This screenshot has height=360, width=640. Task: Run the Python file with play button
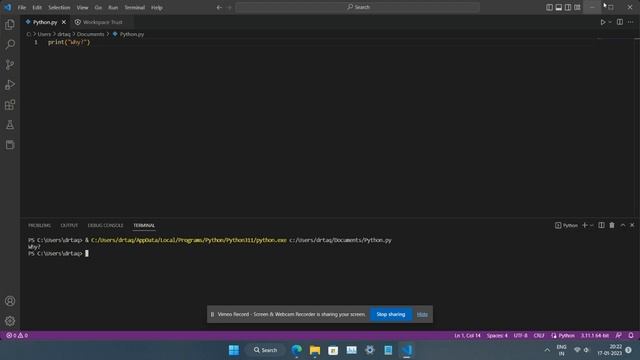[x=602, y=22]
